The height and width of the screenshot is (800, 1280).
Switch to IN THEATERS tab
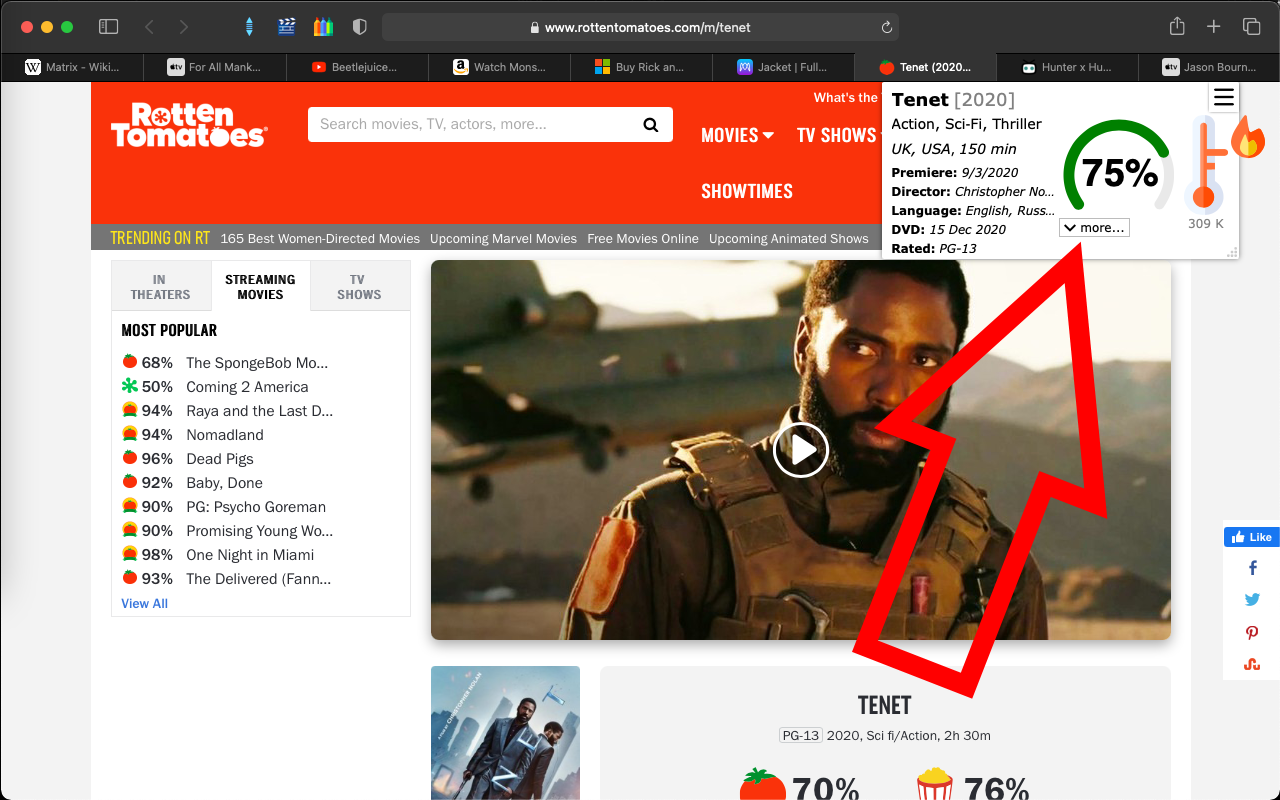[x=160, y=287]
